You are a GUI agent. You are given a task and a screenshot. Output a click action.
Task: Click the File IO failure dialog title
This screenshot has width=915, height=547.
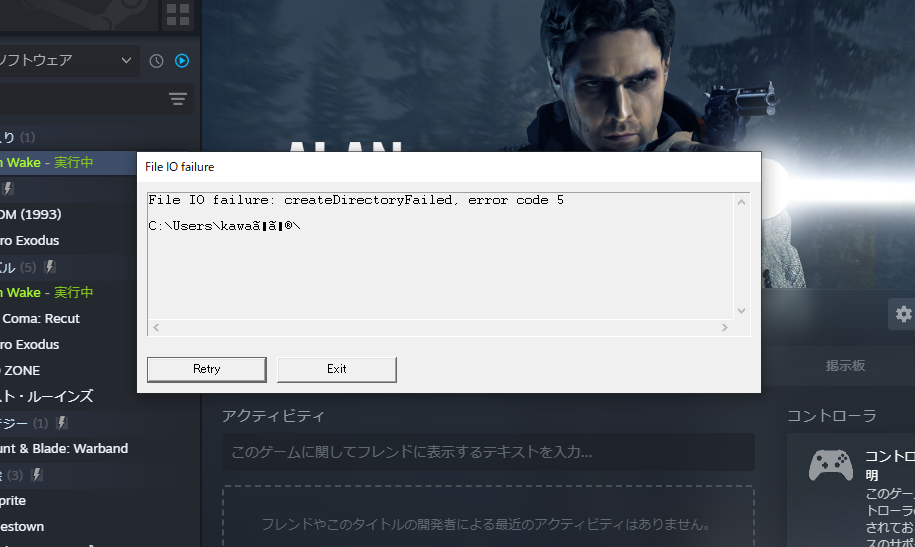click(x=180, y=167)
